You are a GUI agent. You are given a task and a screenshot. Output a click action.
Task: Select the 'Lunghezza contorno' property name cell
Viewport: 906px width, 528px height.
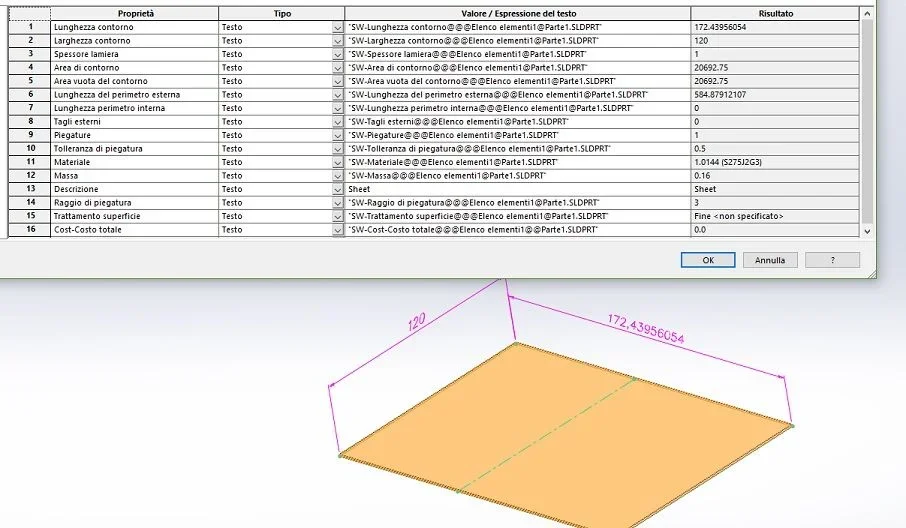pos(135,27)
